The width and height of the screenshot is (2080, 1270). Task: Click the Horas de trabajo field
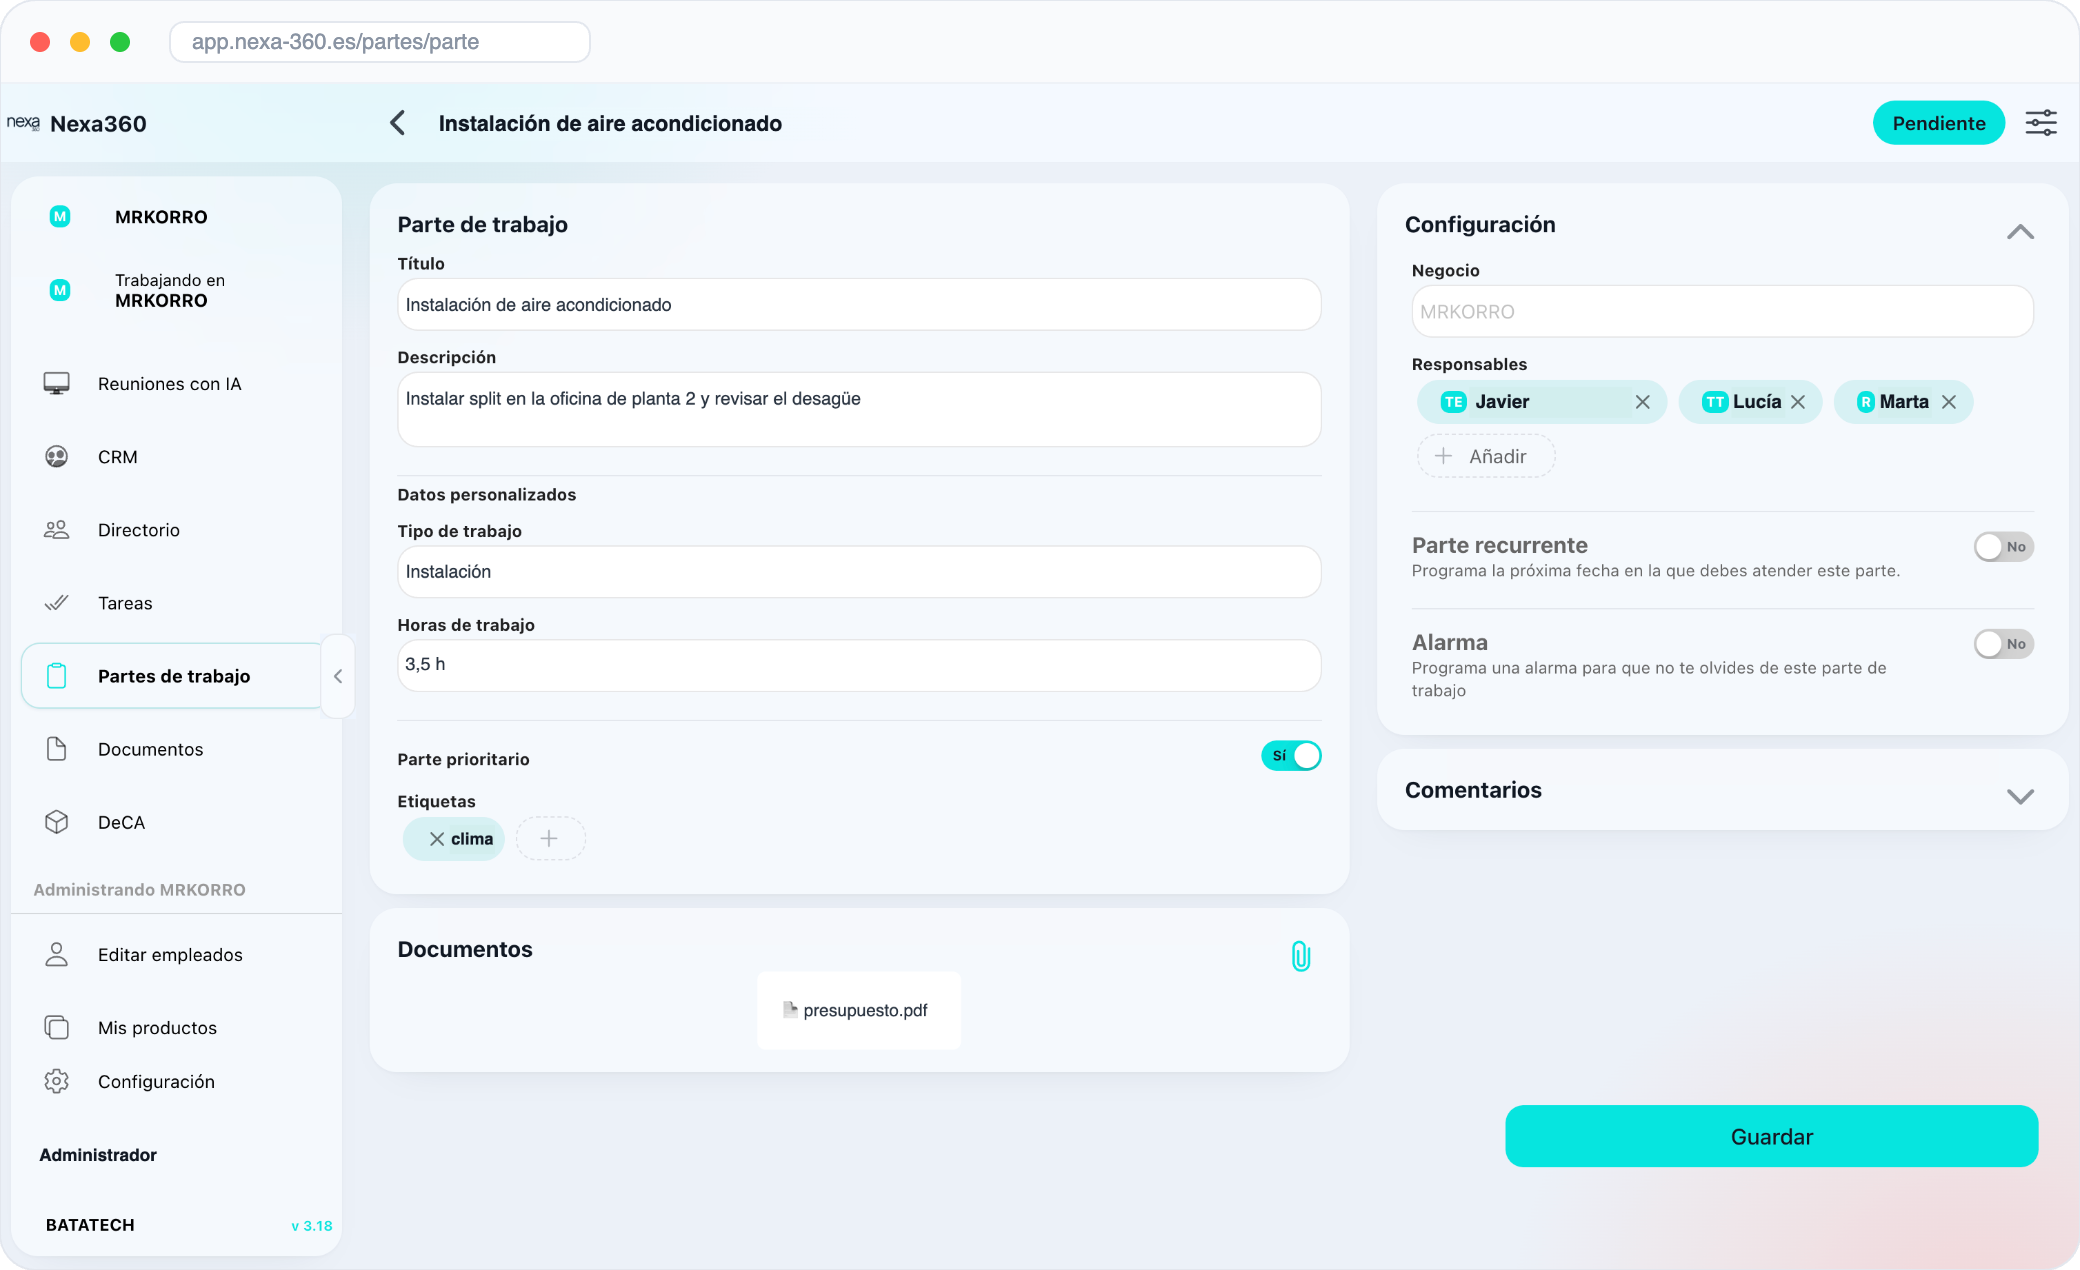point(859,665)
